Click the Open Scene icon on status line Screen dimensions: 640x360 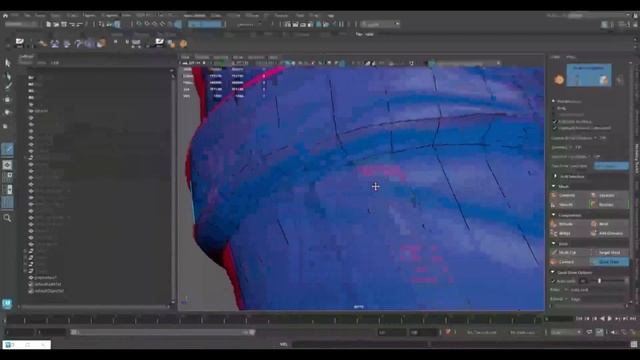tap(56, 24)
